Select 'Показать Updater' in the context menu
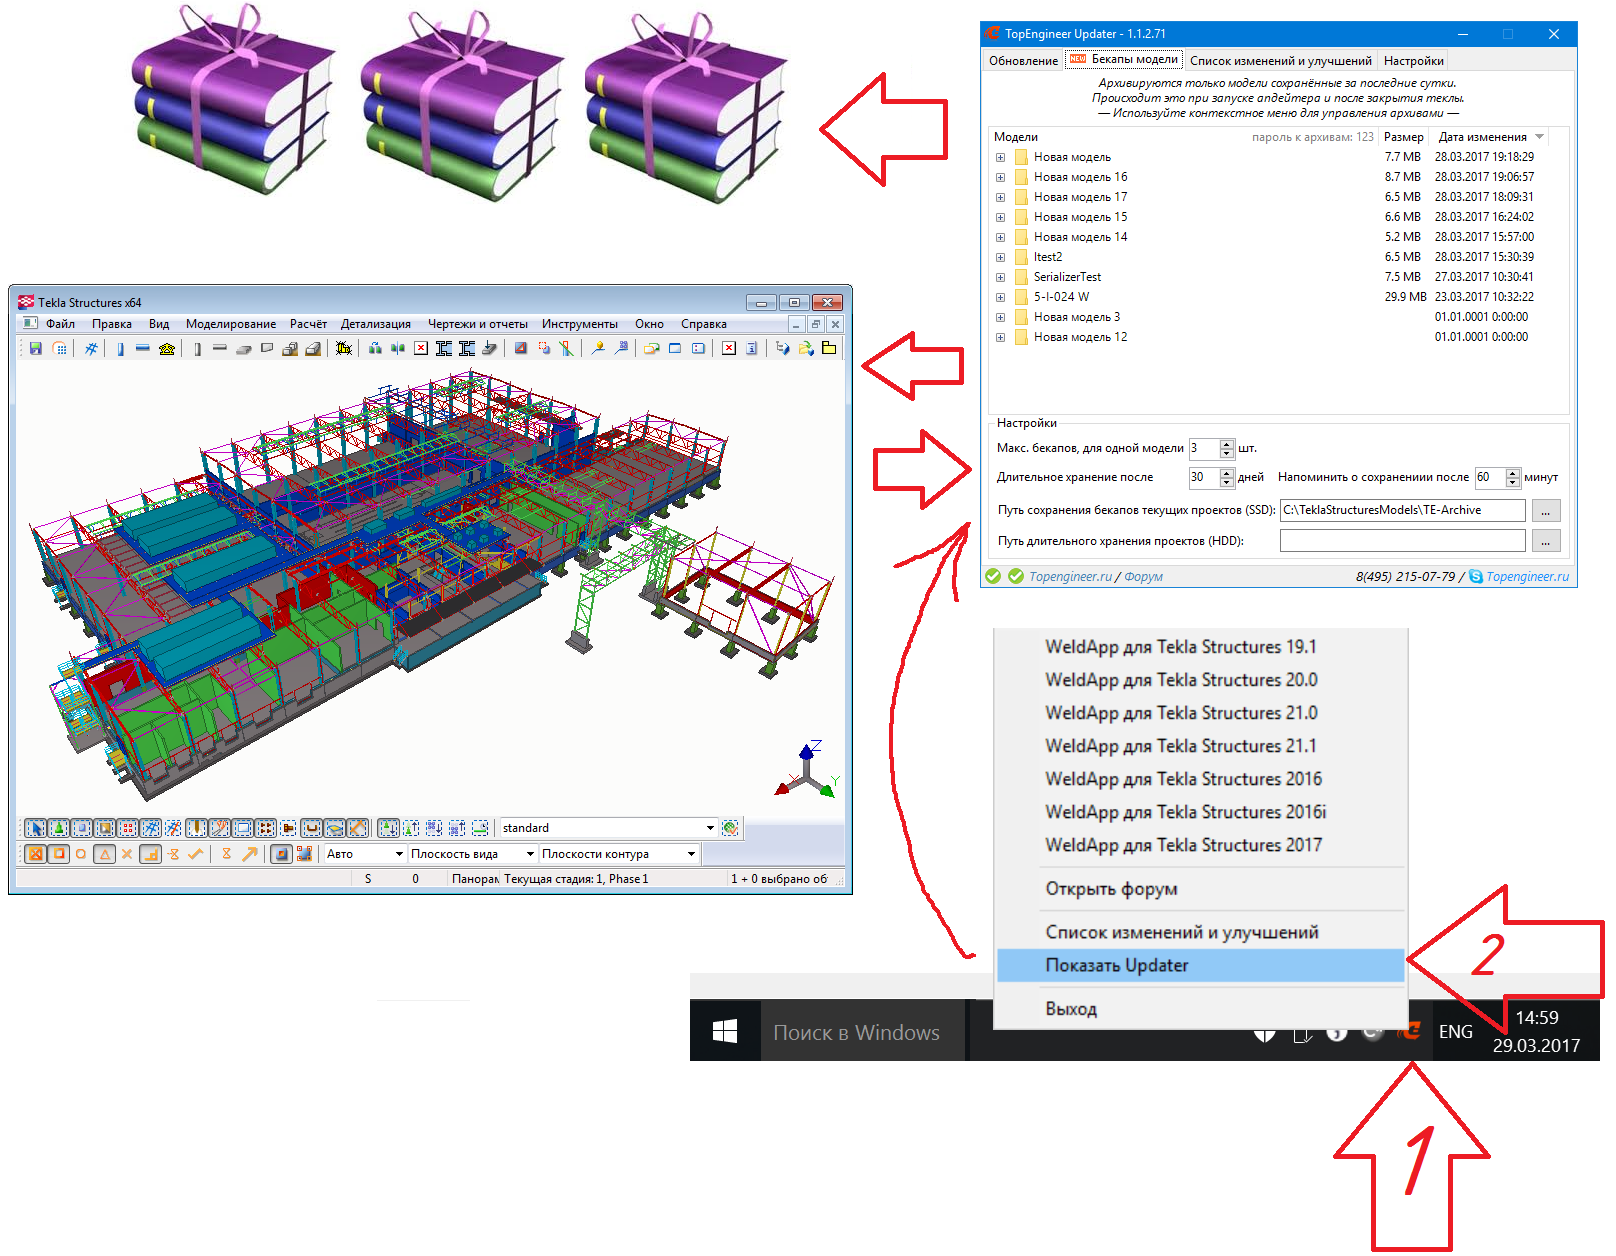Image resolution: width=1616 pixels, height=1256 pixels. pos(1116,965)
